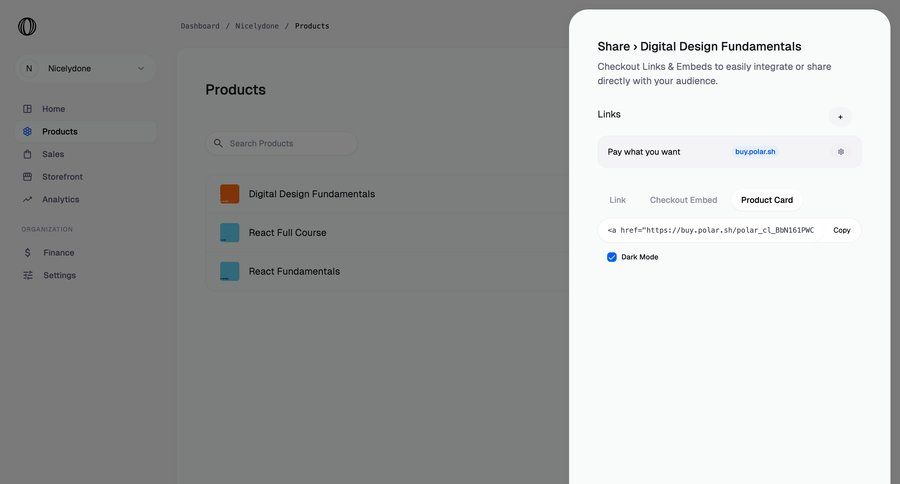Click the Polar logo icon

coord(27,26)
